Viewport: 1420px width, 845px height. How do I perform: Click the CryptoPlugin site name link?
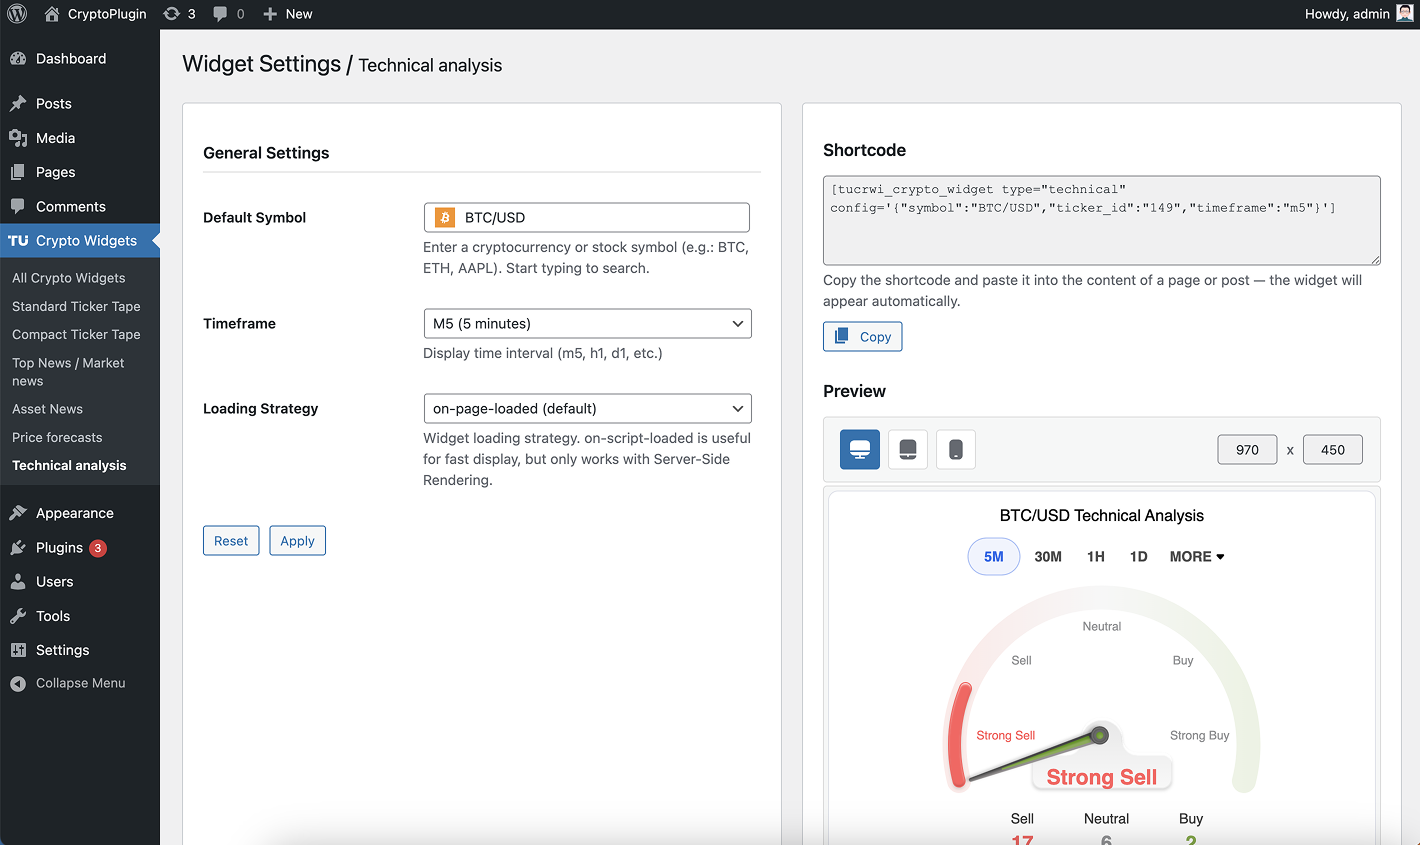107,14
